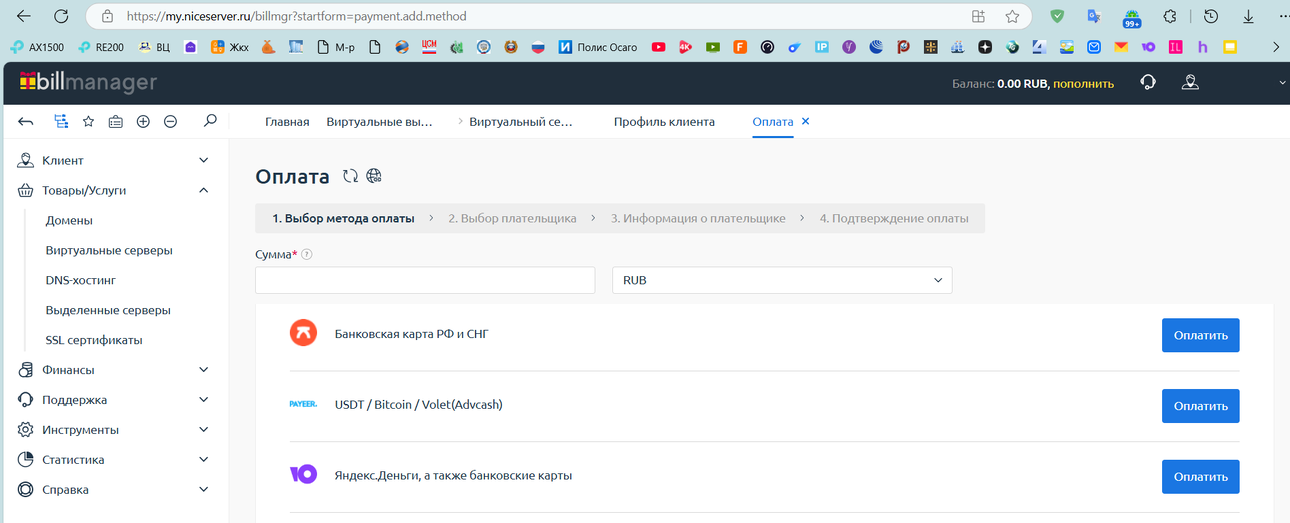
Task: Switch to the Главная tab
Action: coord(287,122)
